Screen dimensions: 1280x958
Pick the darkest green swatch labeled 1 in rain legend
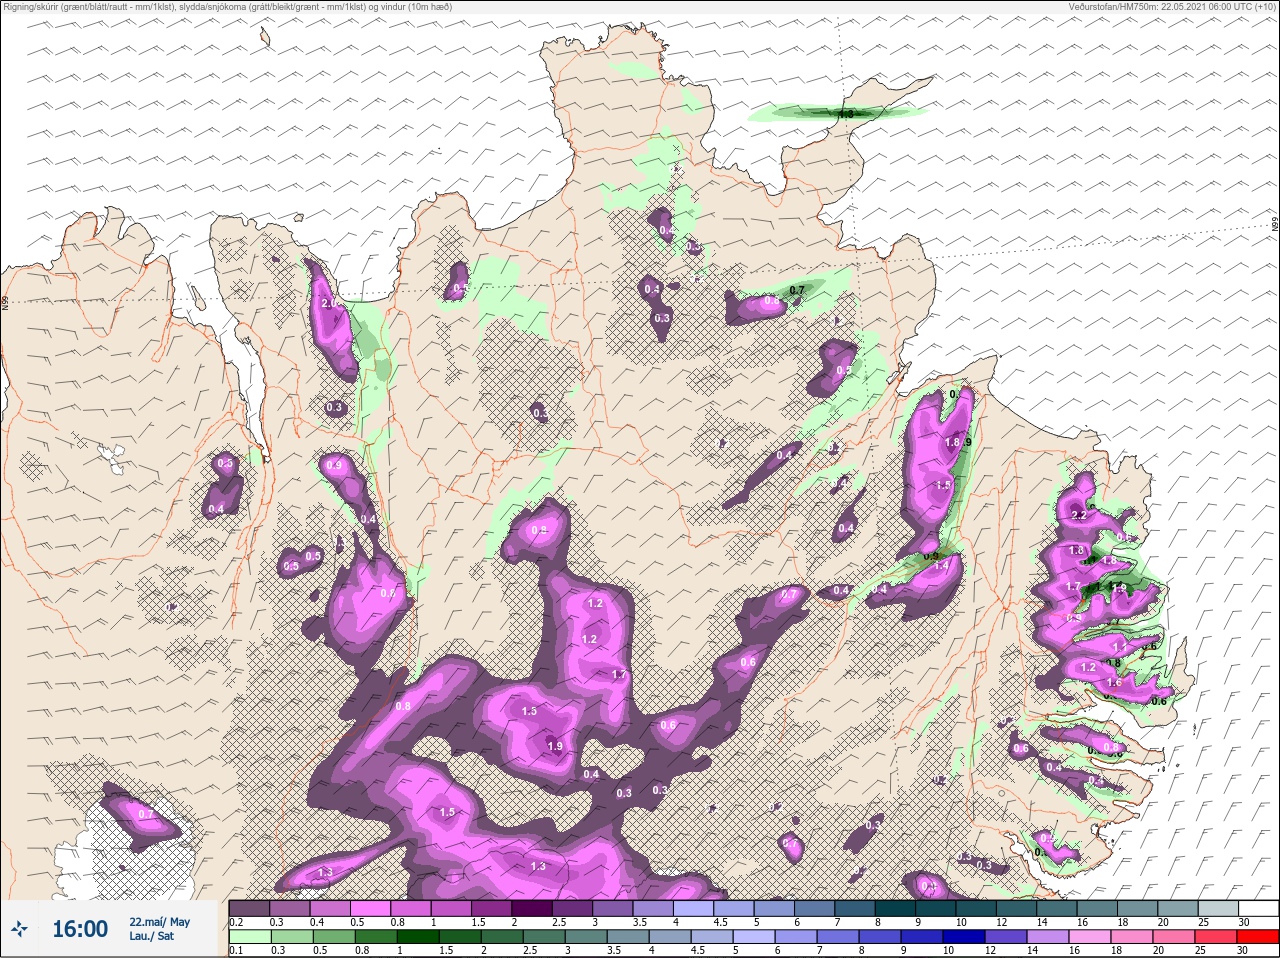coord(416,938)
